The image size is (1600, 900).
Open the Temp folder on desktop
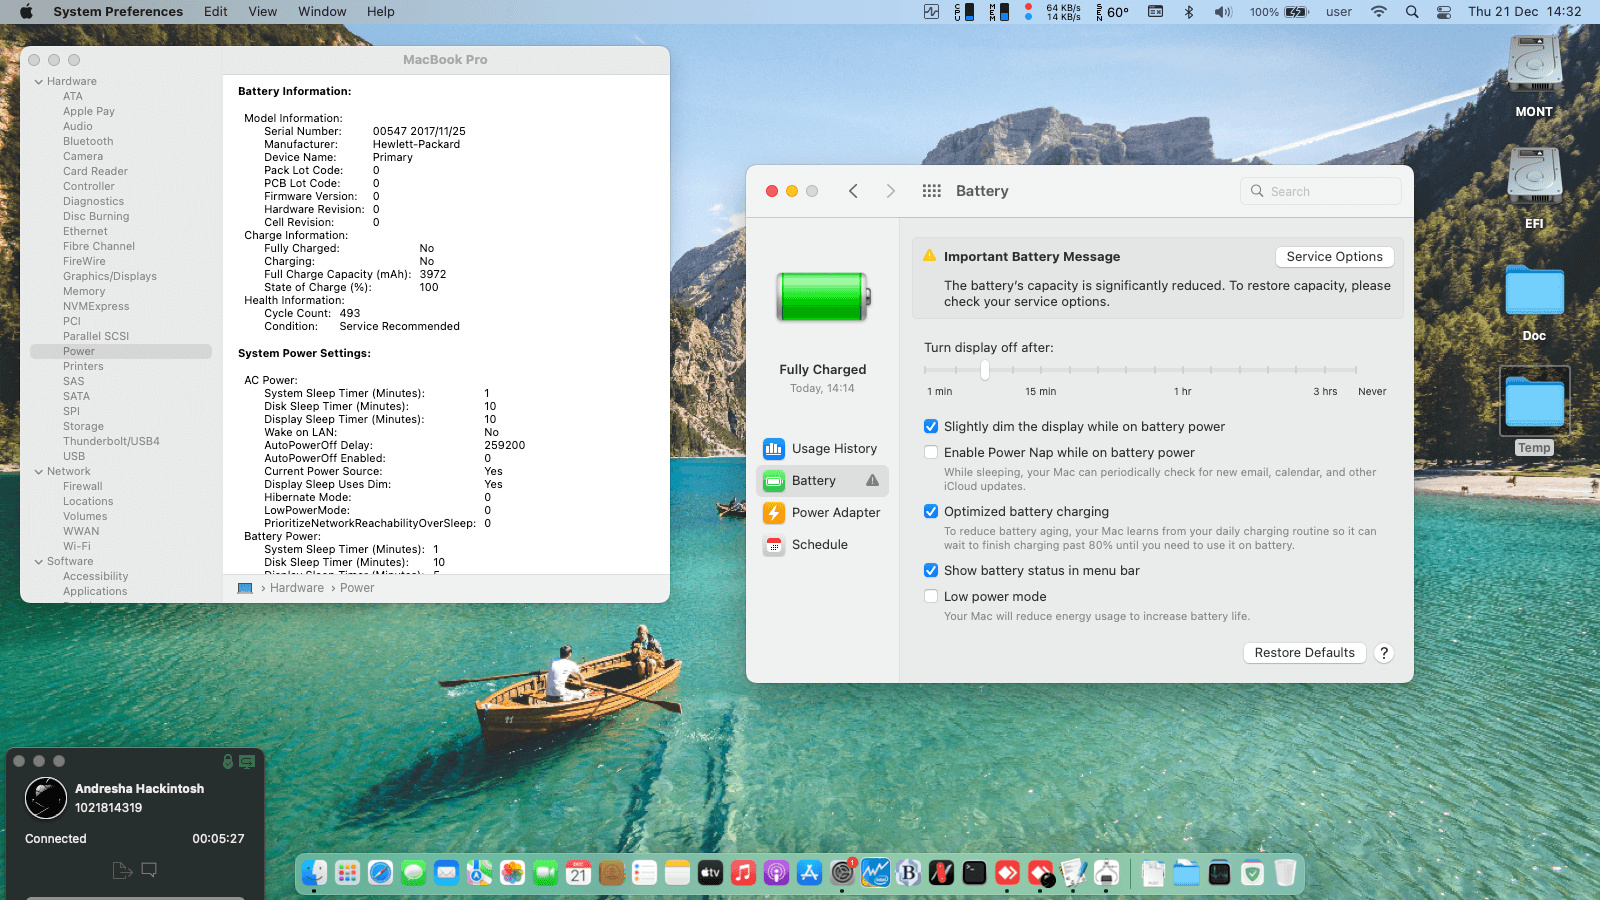tap(1534, 402)
